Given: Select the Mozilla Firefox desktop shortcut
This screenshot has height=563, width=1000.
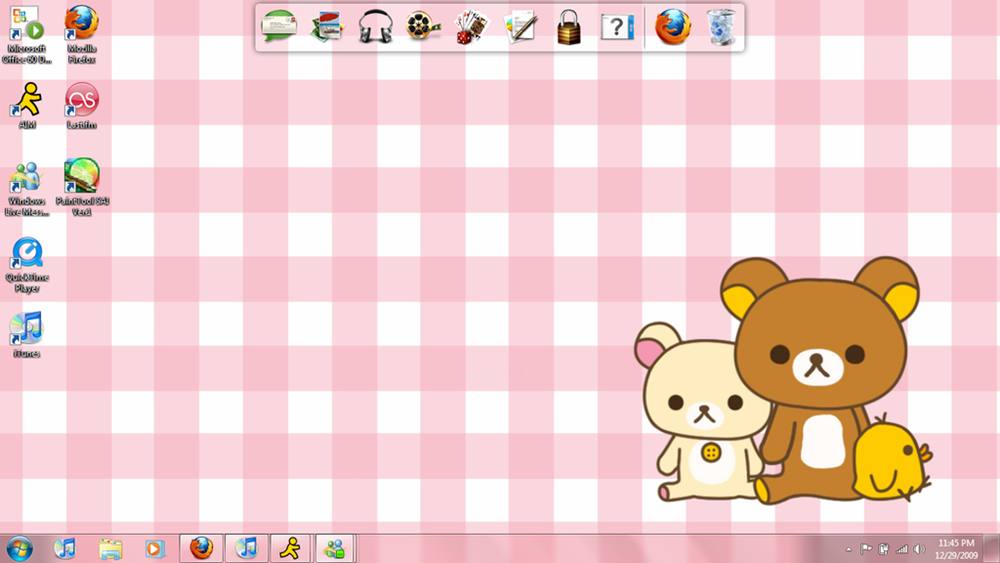Looking at the screenshot, I should tap(82, 35).
